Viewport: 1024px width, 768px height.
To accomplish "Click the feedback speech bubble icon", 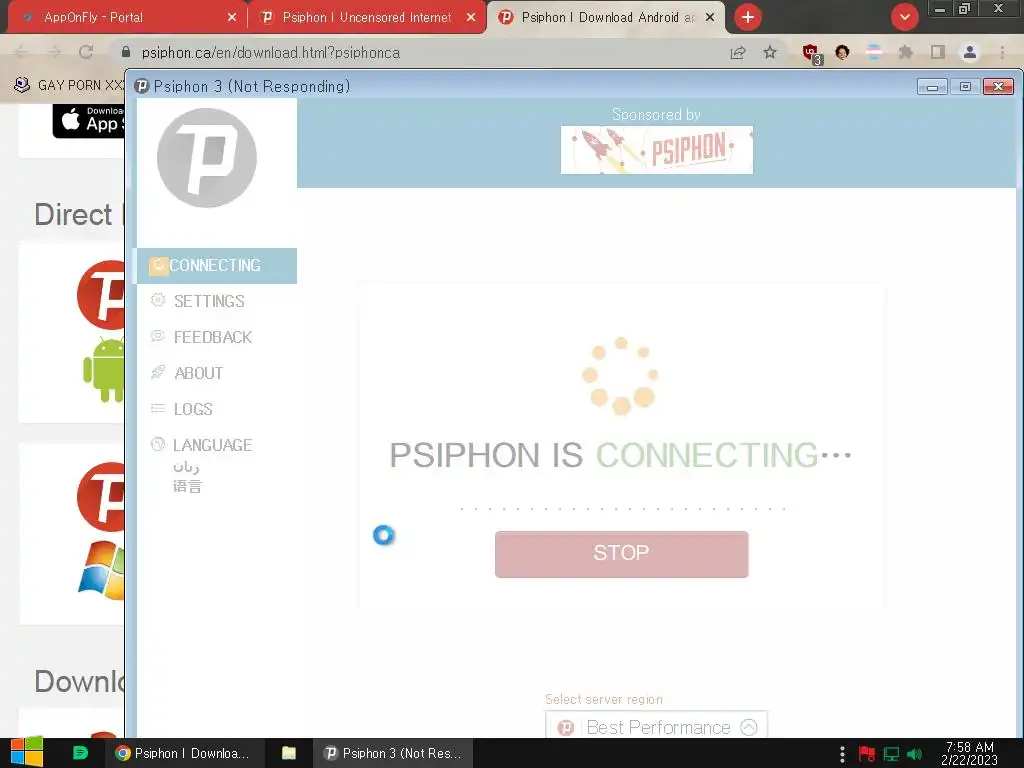I will click(x=157, y=336).
